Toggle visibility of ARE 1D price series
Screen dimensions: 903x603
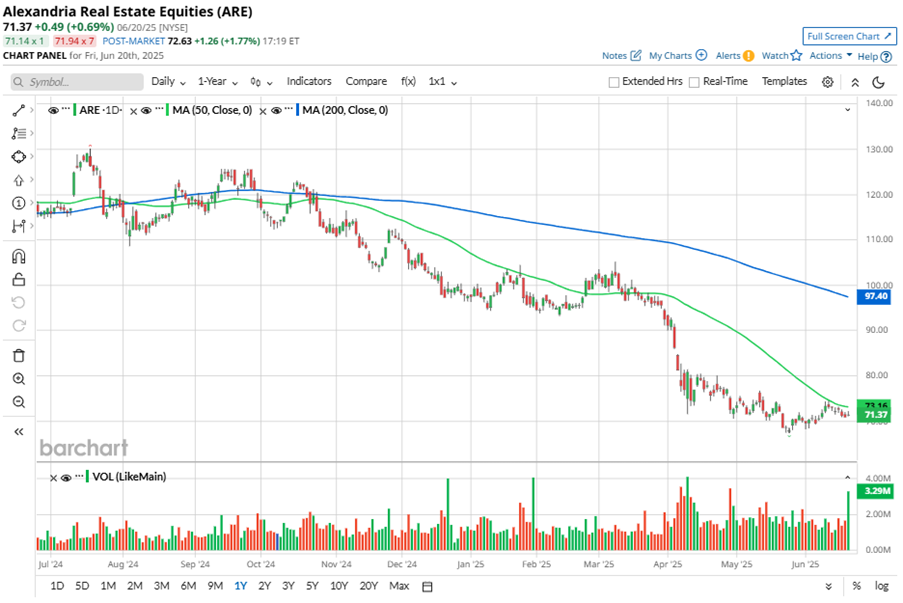(x=54, y=111)
